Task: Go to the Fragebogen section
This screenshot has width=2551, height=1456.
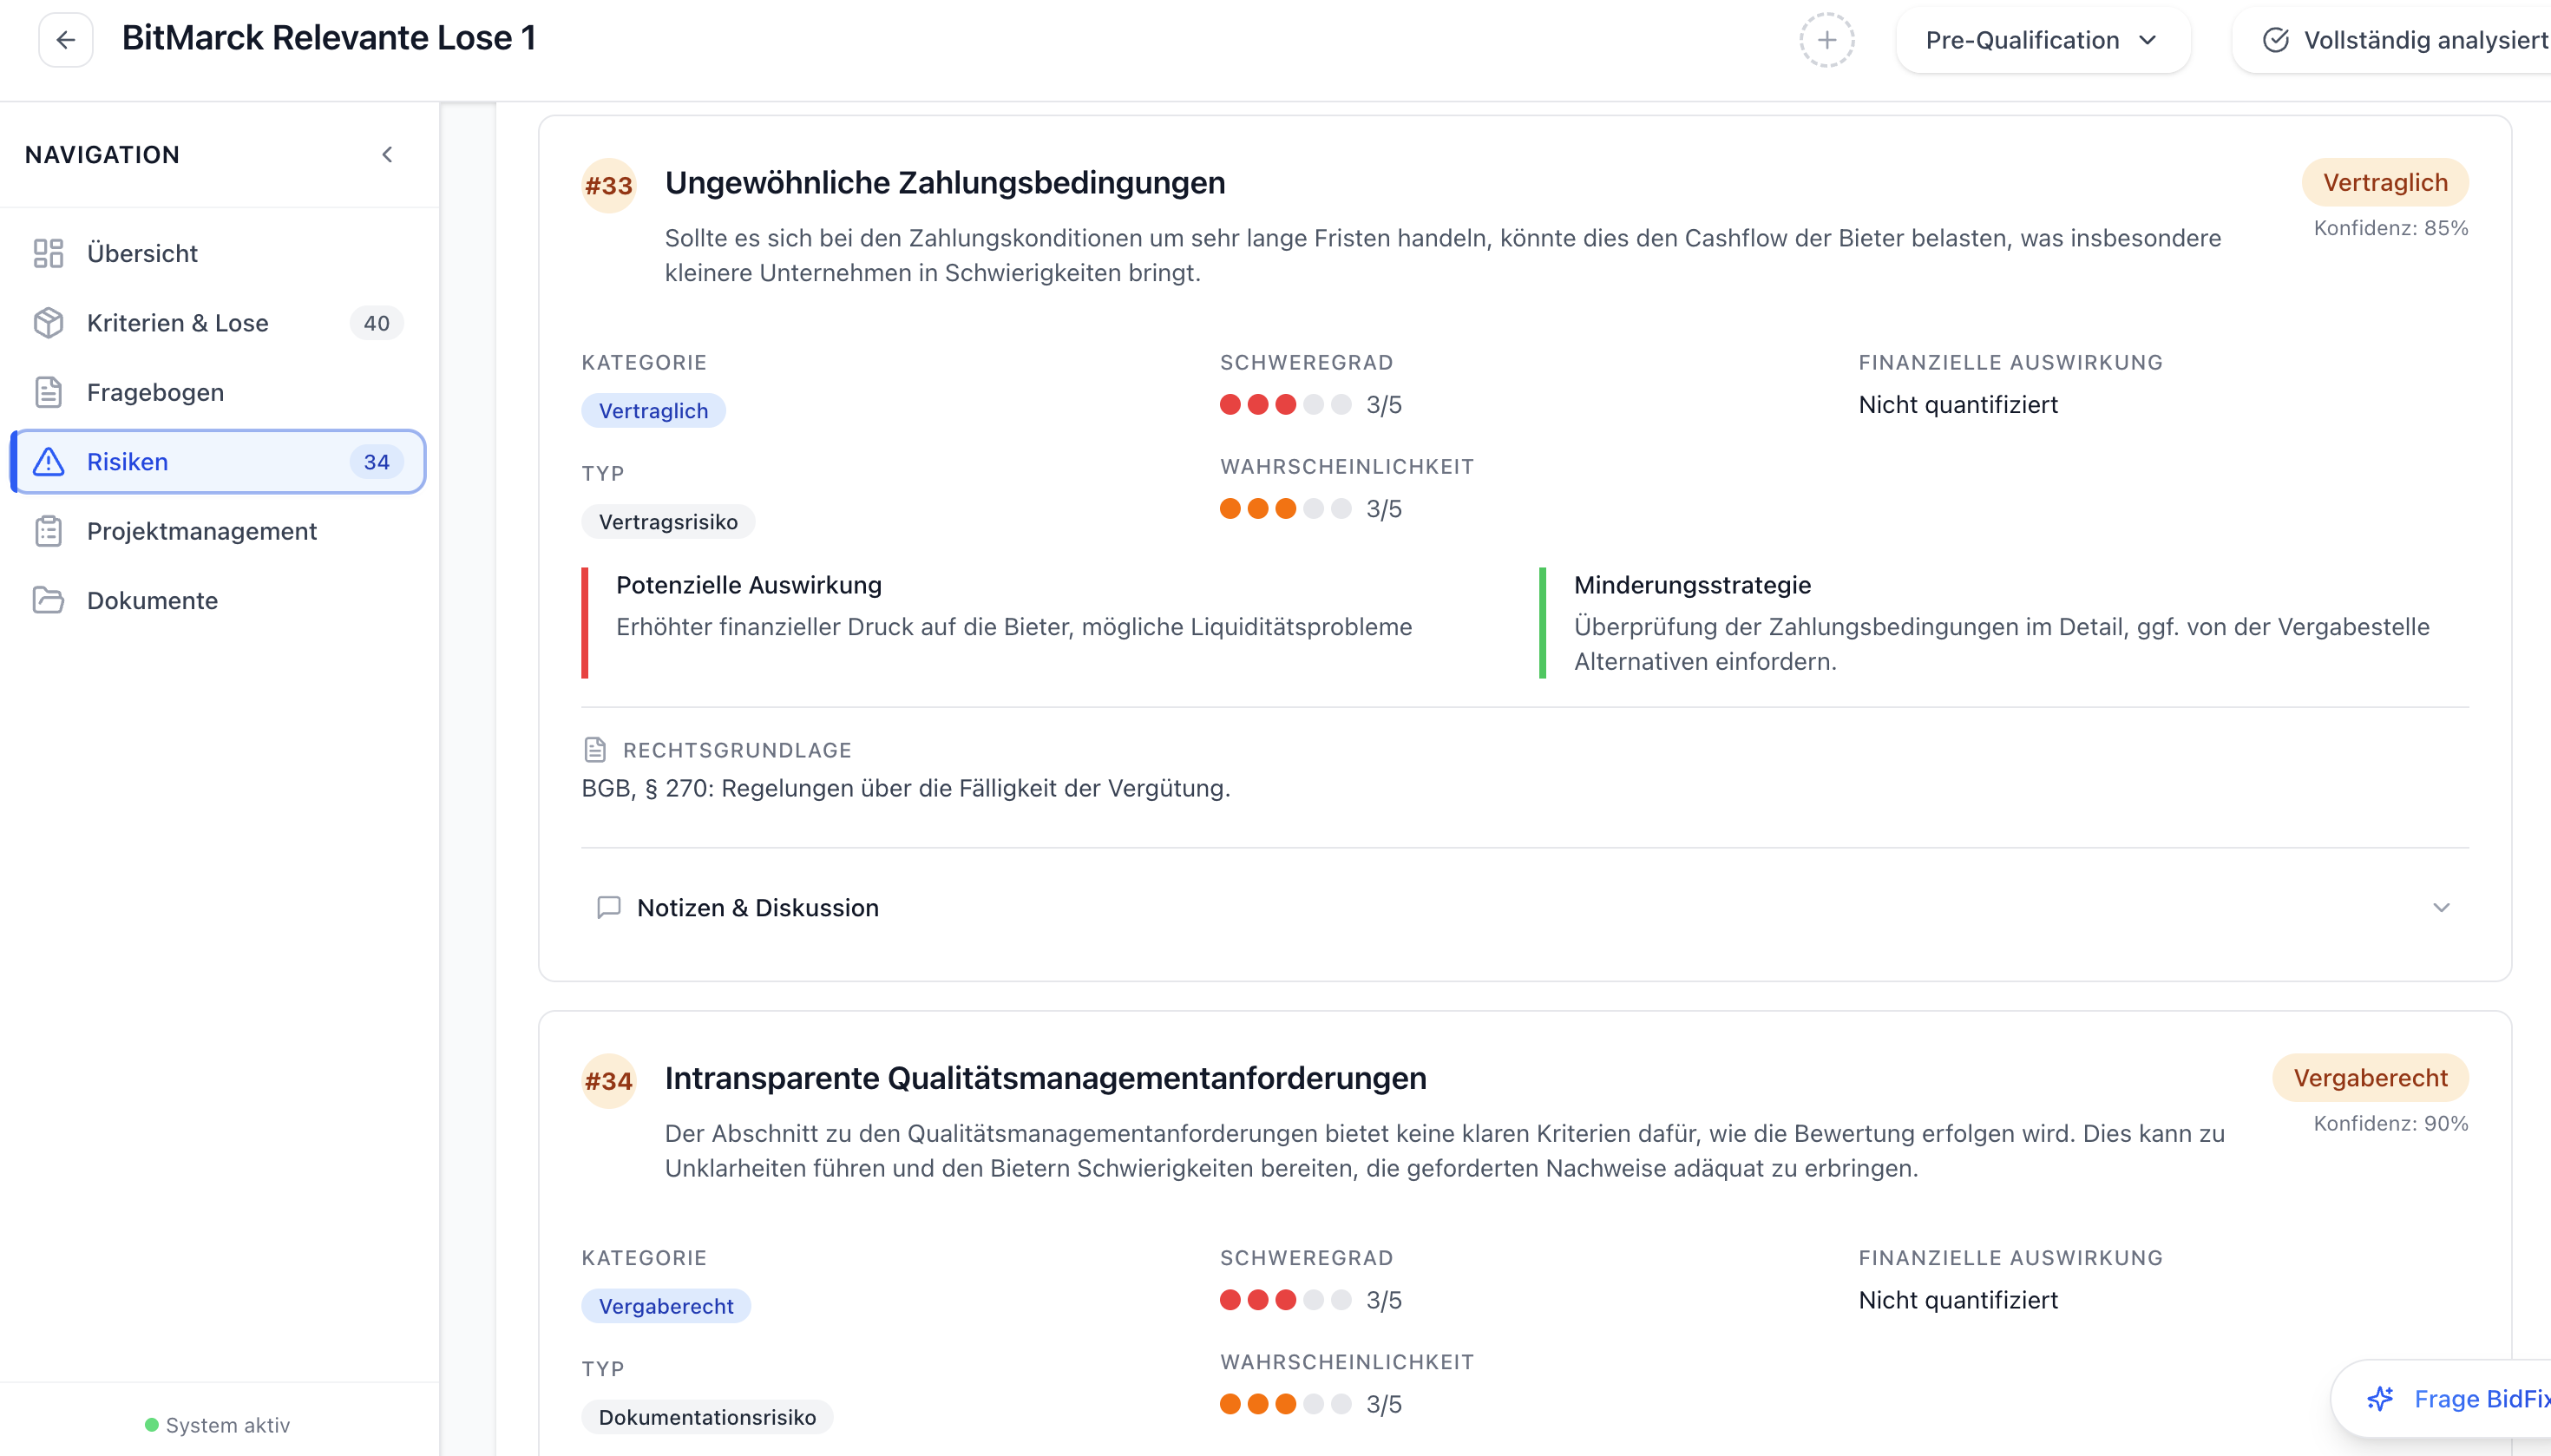Action: coord(155,392)
